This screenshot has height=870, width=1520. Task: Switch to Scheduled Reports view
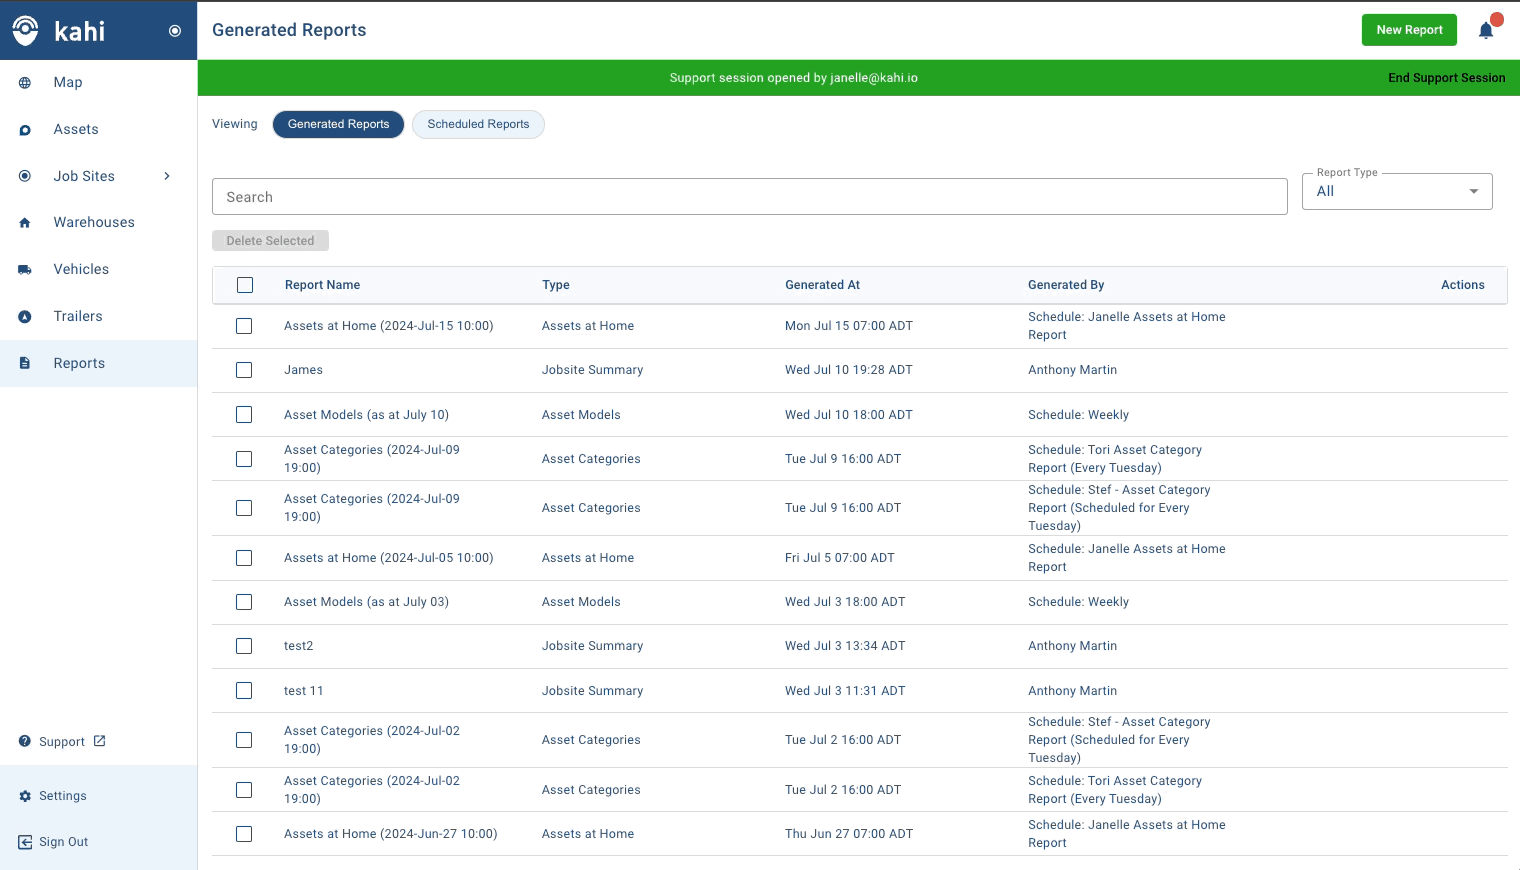[478, 124]
